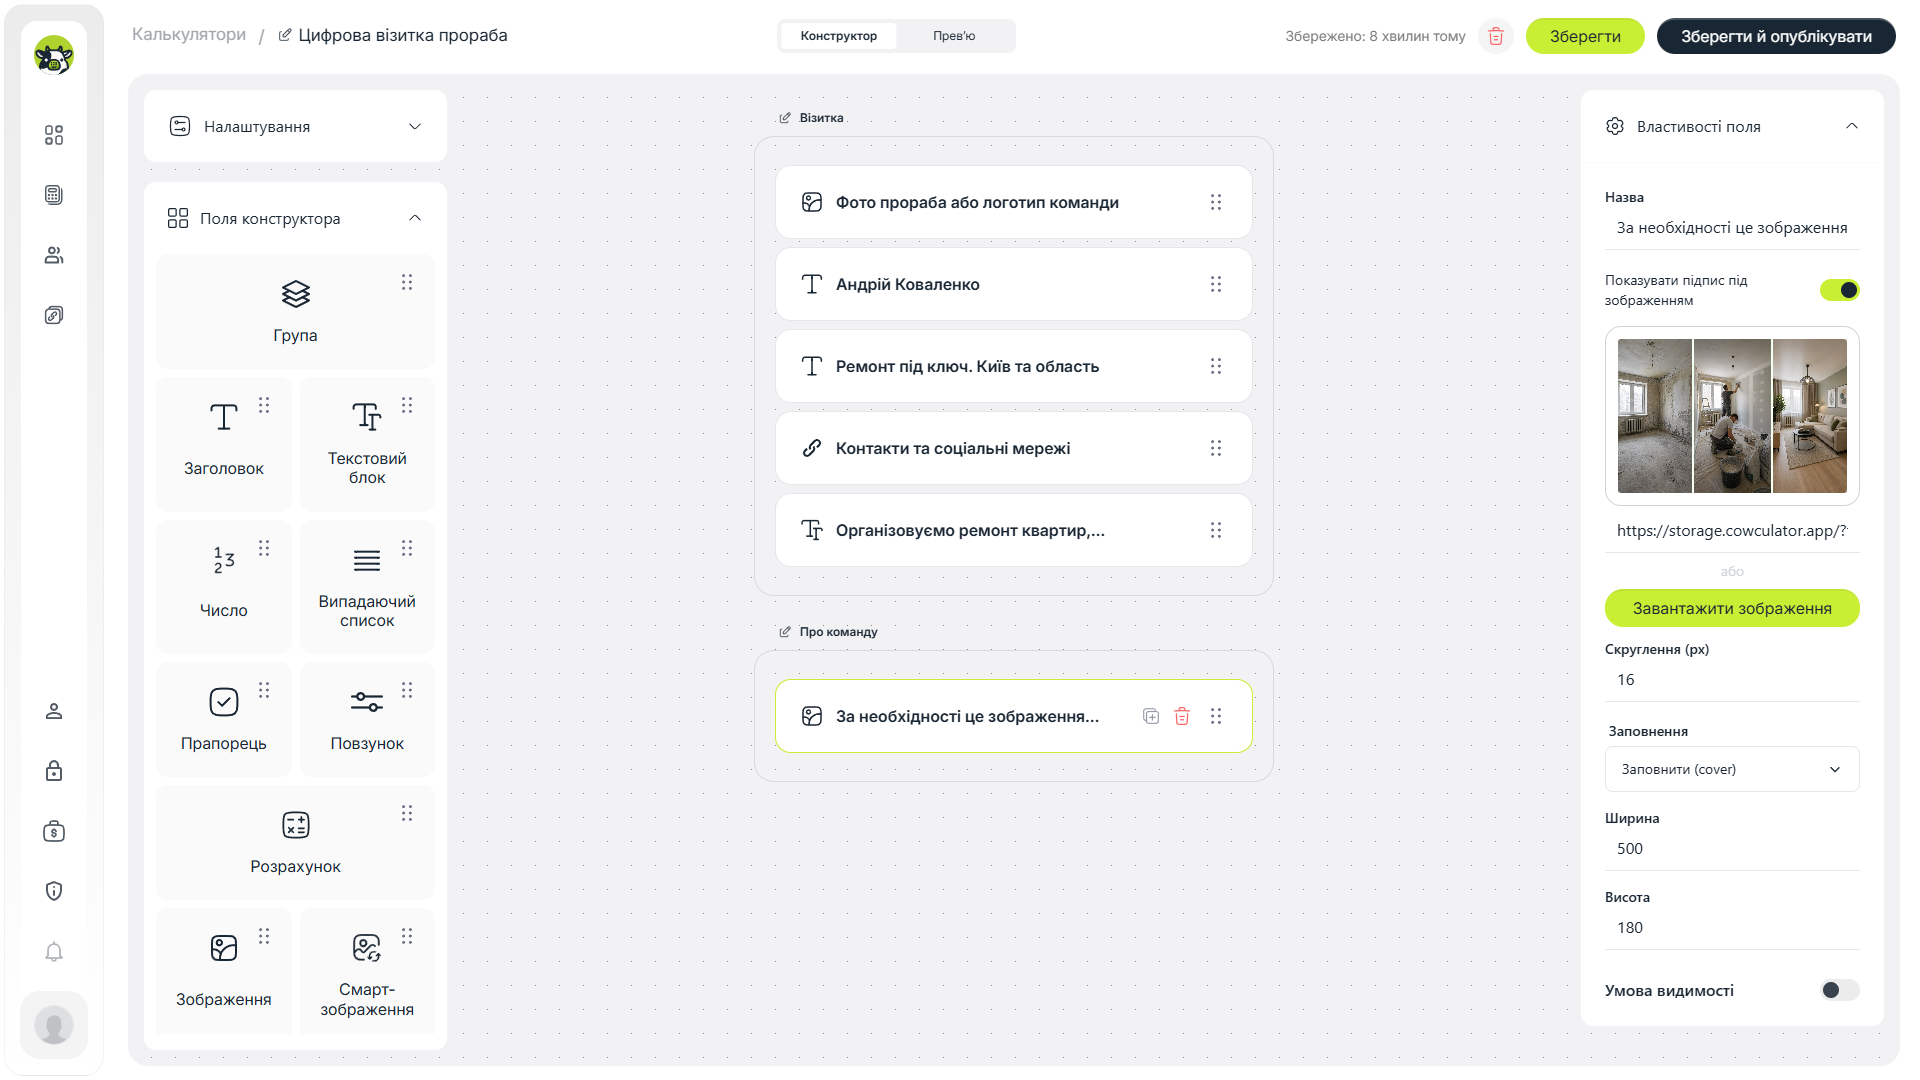Screen dimensions: 1920x1080
Task: Open the Заповнення cover dropdown
Action: pos(1732,769)
